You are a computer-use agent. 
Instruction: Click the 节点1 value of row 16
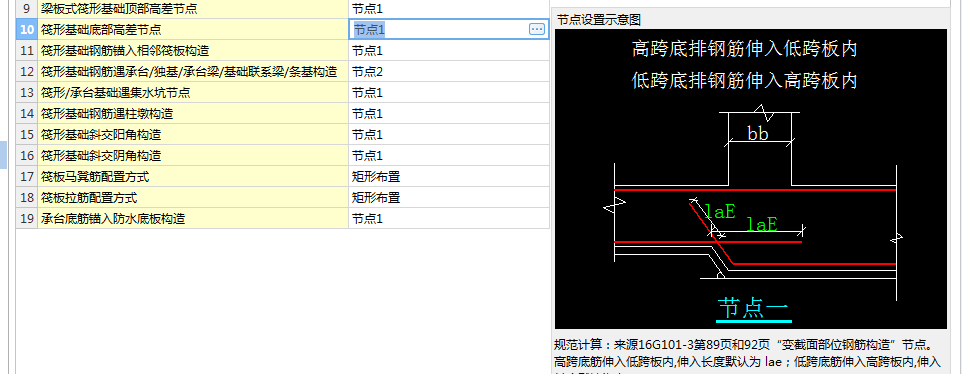448,155
